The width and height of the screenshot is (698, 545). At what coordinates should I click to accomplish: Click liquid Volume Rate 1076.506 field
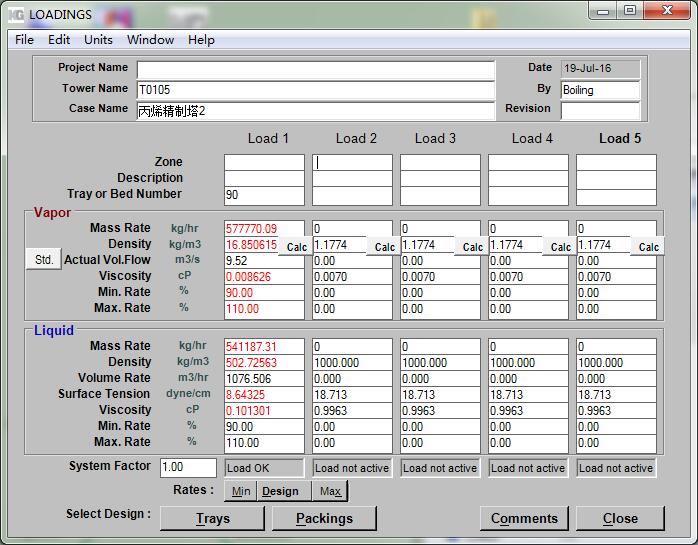tap(264, 379)
